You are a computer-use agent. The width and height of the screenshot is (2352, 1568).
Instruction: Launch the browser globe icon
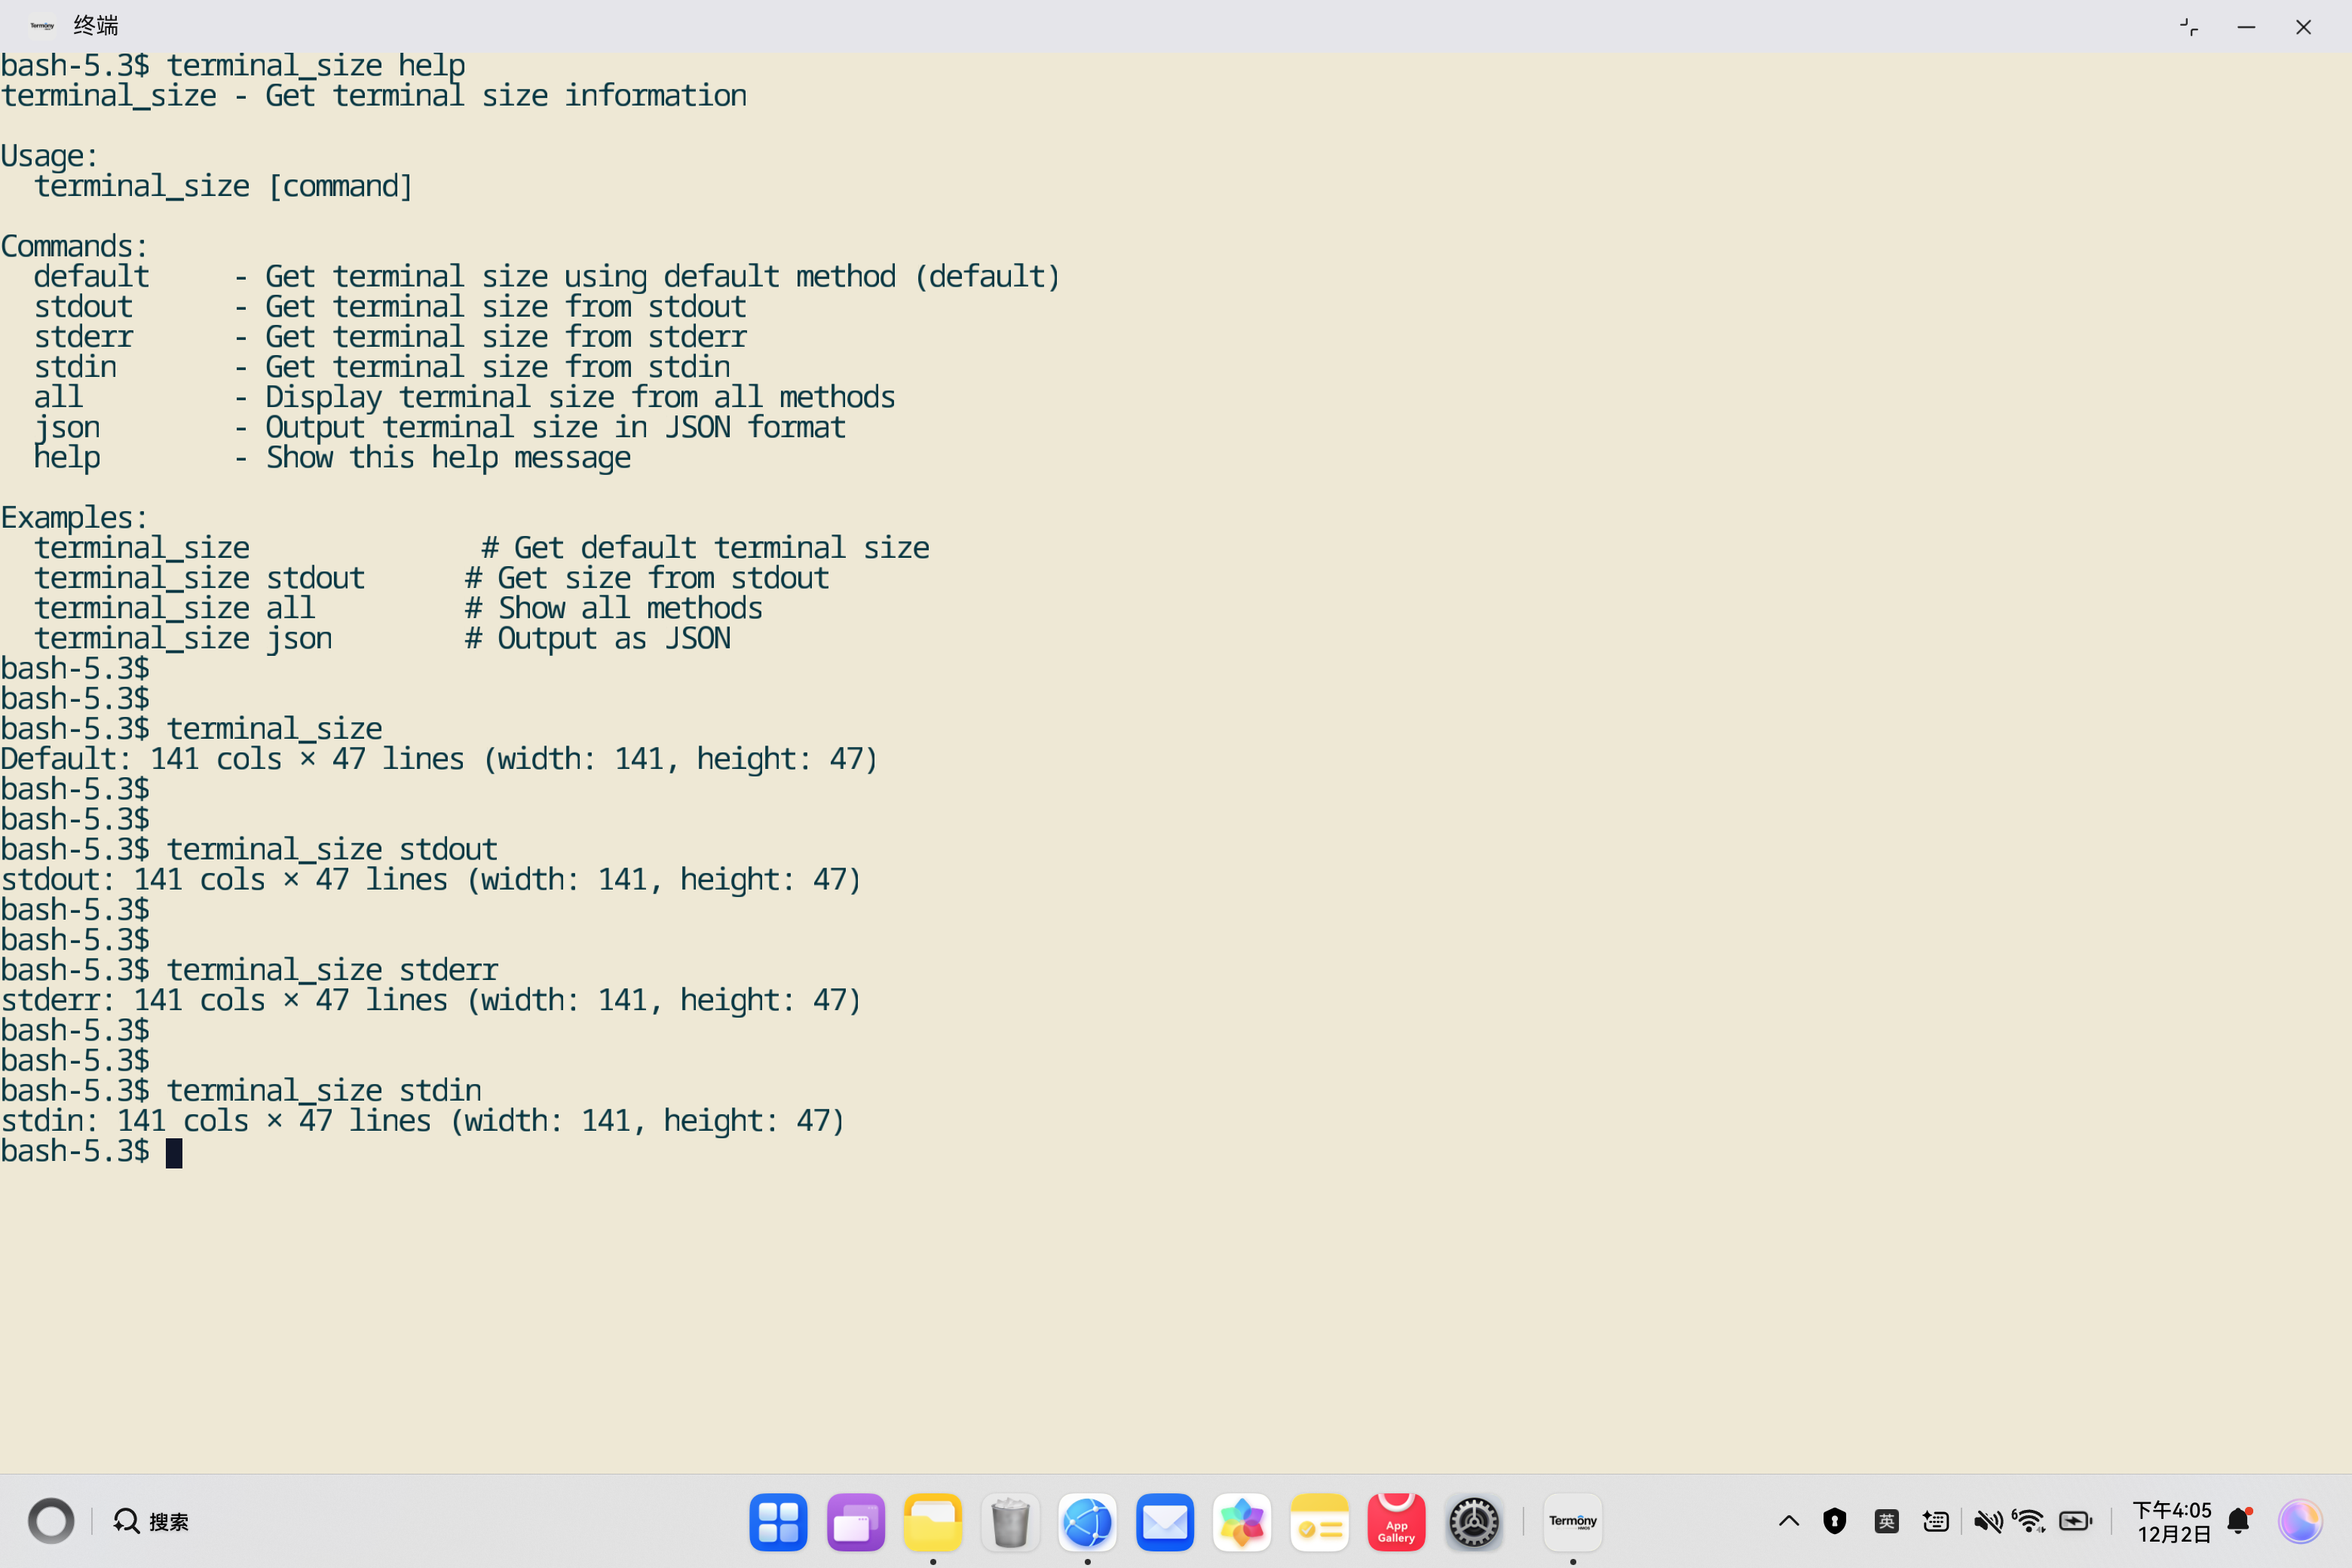pyautogui.click(x=1087, y=1522)
